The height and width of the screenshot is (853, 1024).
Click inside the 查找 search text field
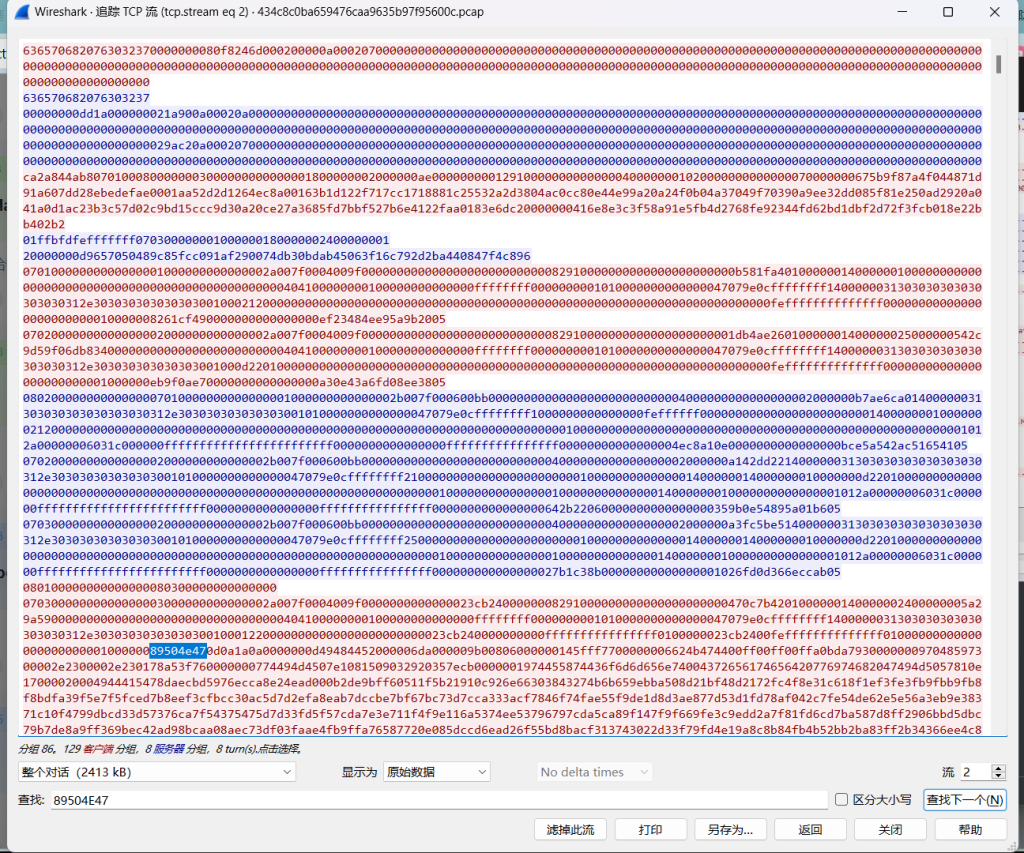point(440,799)
